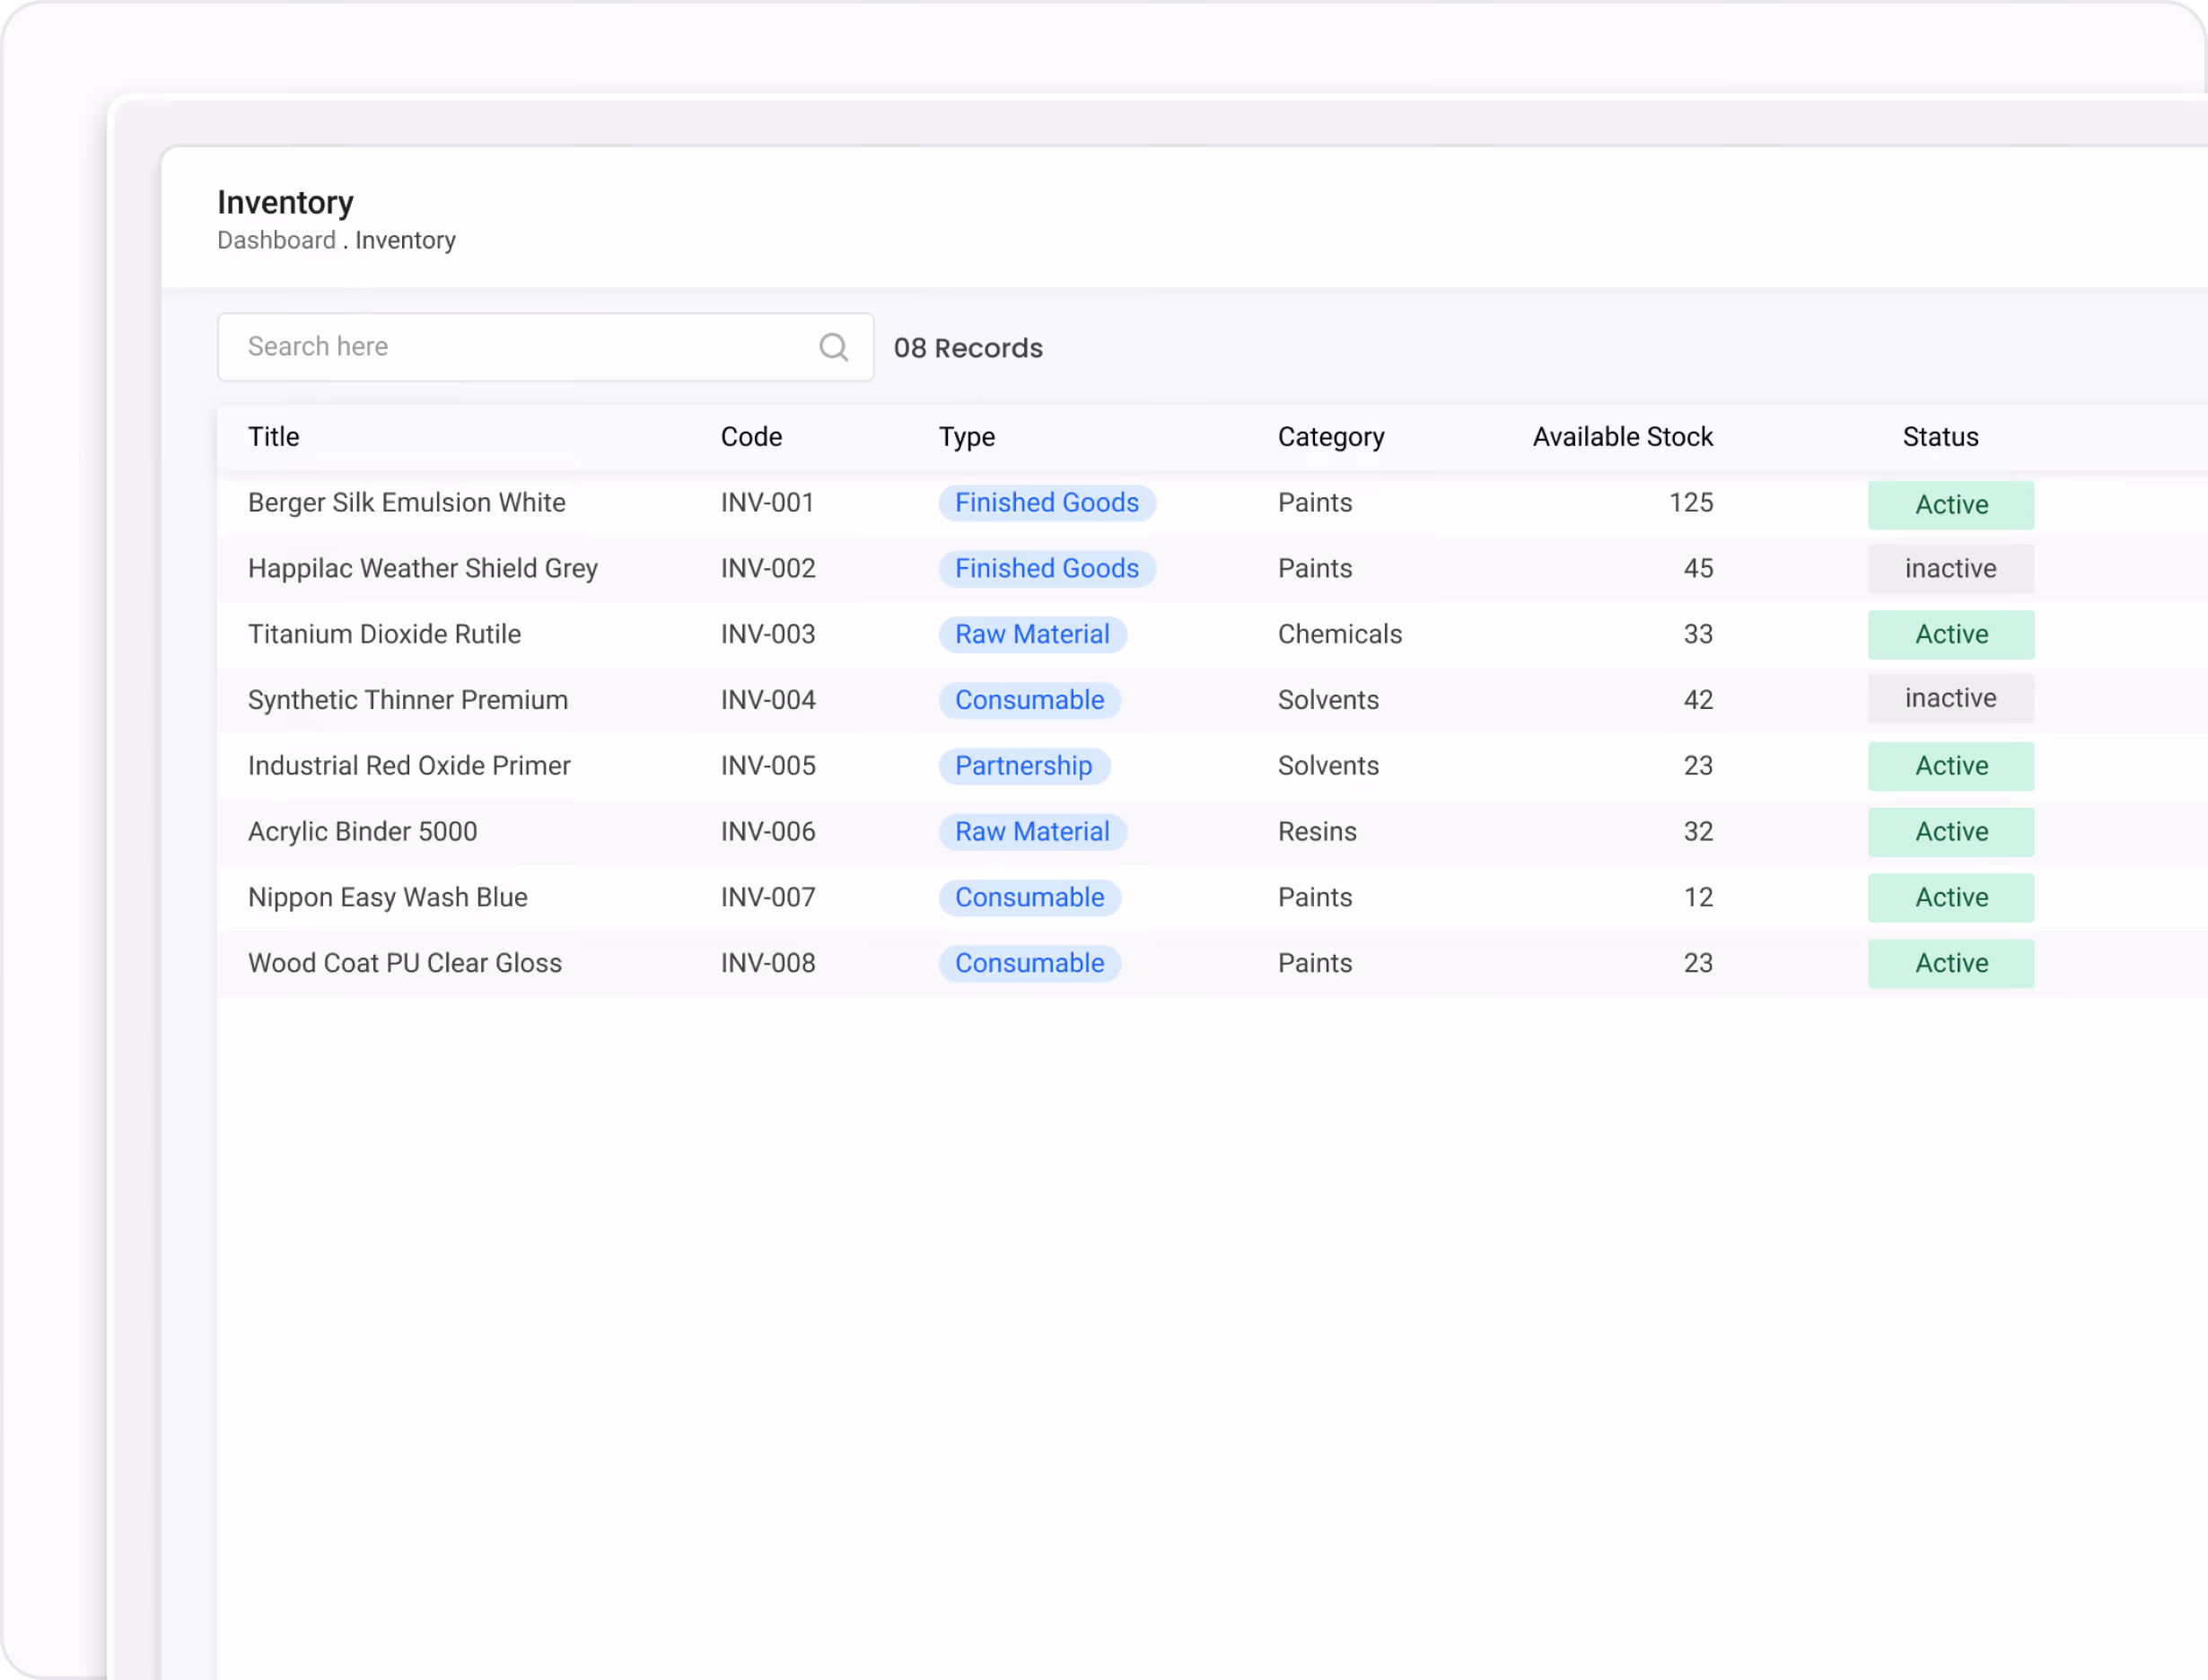Sort by the Code column header
The width and height of the screenshot is (2208, 1680).
[x=751, y=437]
